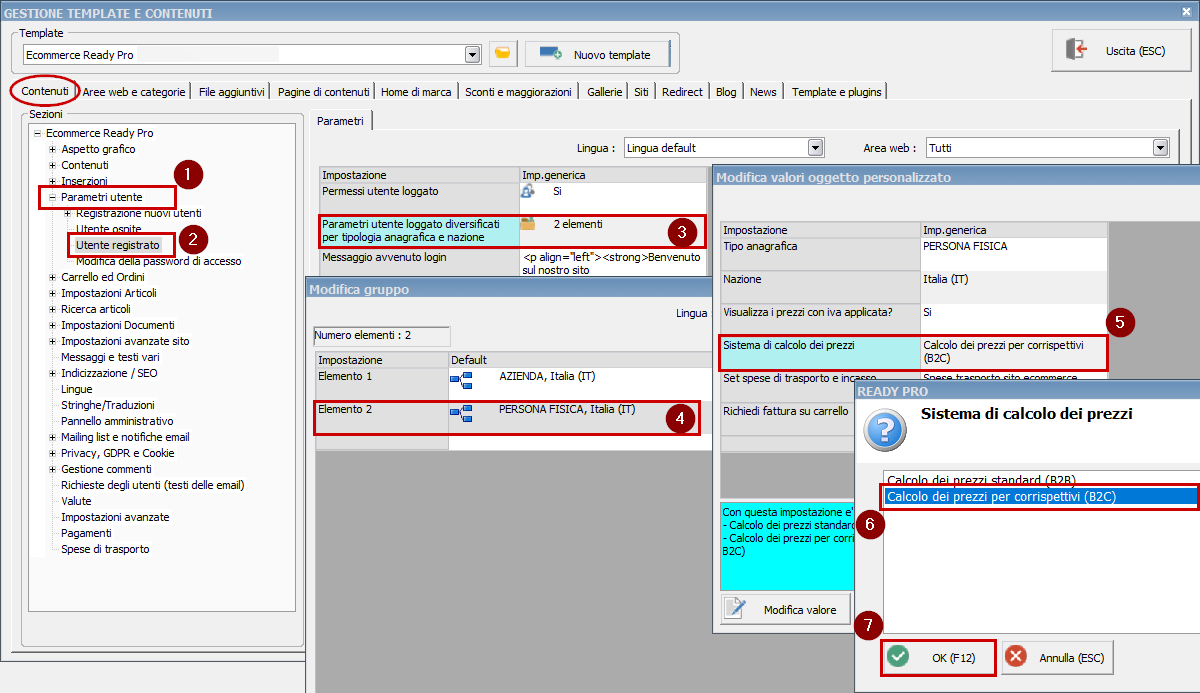Image resolution: width=1200 pixels, height=693 pixels.
Task: Switch to the Contenuti tab
Action: pos(45,91)
